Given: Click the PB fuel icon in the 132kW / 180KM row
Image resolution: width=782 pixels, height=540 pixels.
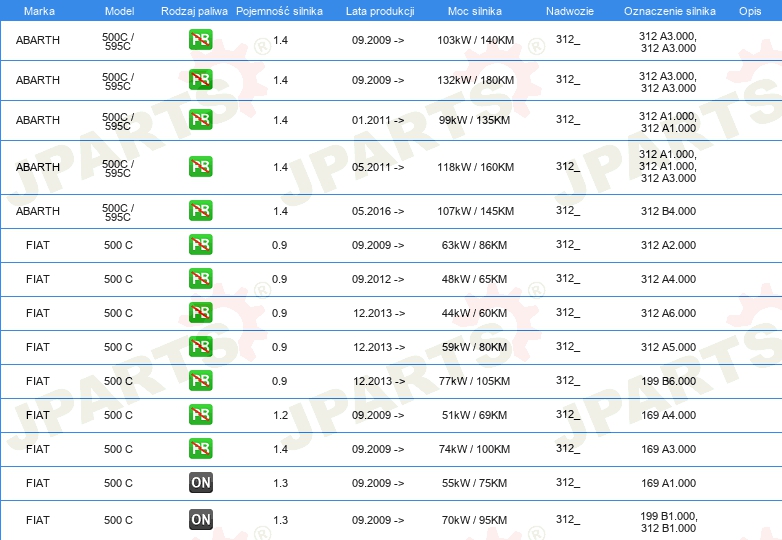Looking at the screenshot, I should tap(200, 80).
